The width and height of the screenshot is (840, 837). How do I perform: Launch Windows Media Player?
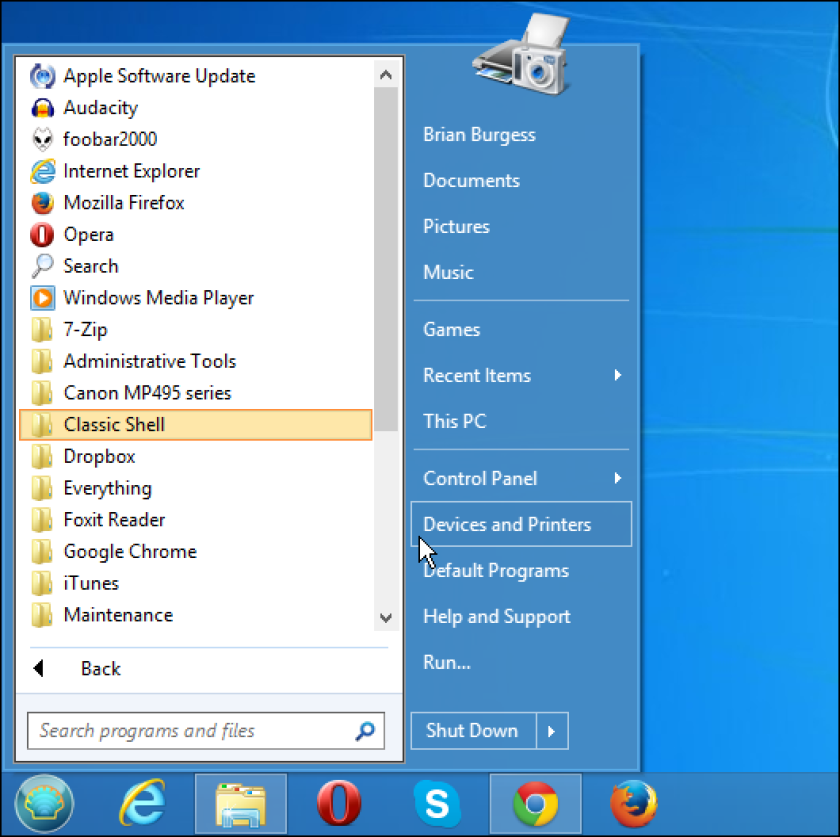(196, 297)
